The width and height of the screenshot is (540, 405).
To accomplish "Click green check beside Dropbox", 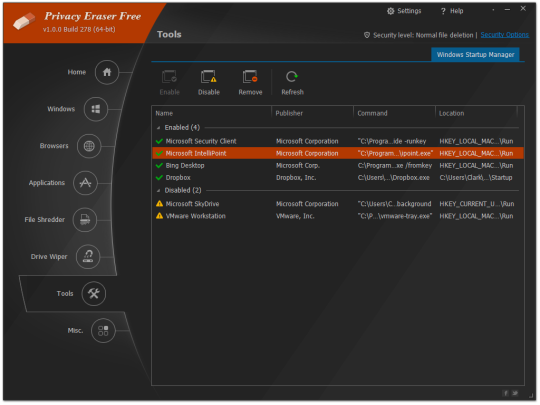I will click(159, 178).
